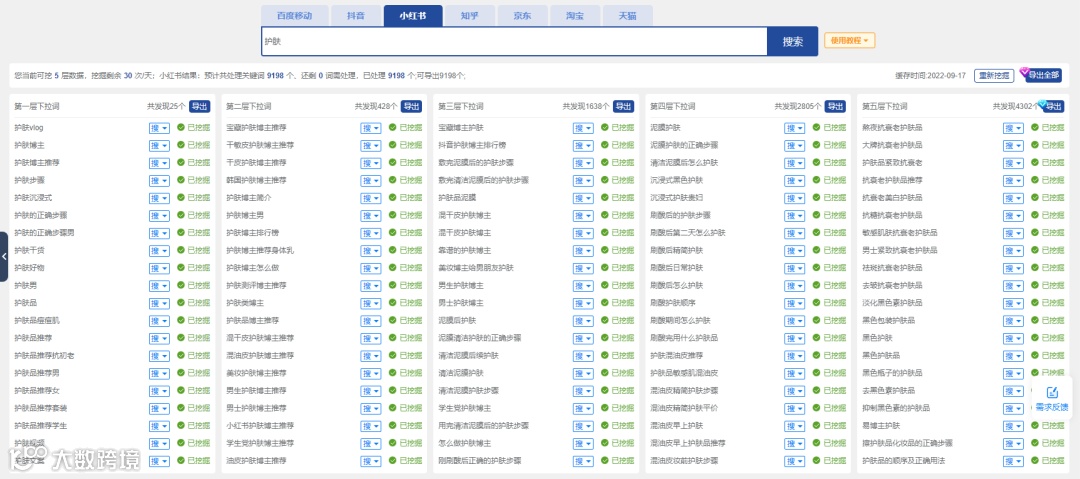1080x479 pixels.
Task: Export the 第三层下拉词 column
Action: (x=623, y=107)
